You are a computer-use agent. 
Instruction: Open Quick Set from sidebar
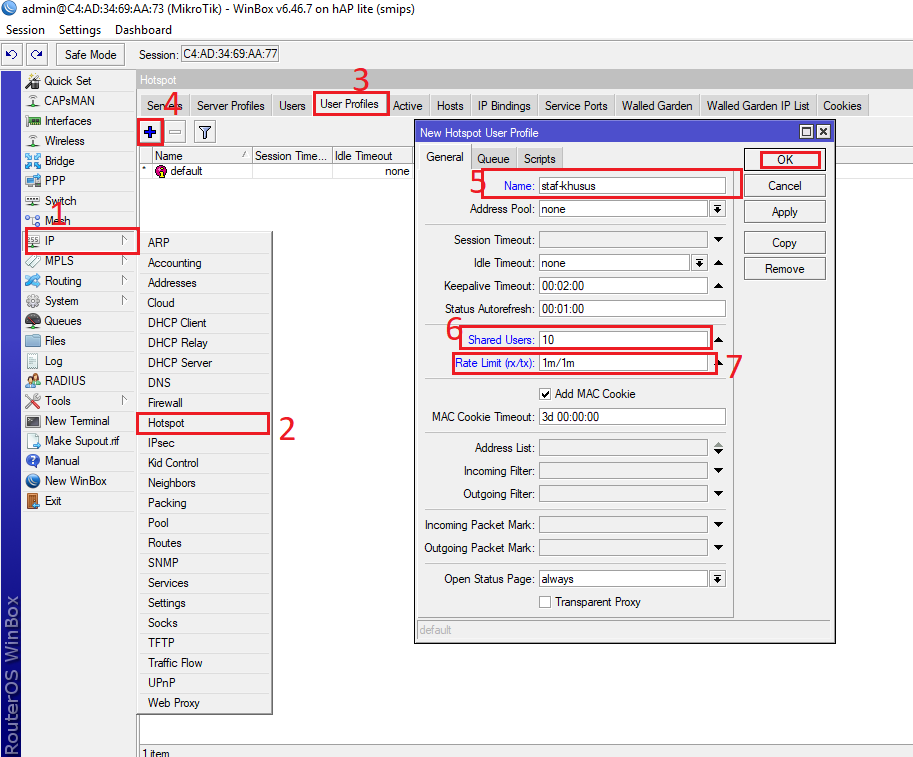(x=68, y=81)
